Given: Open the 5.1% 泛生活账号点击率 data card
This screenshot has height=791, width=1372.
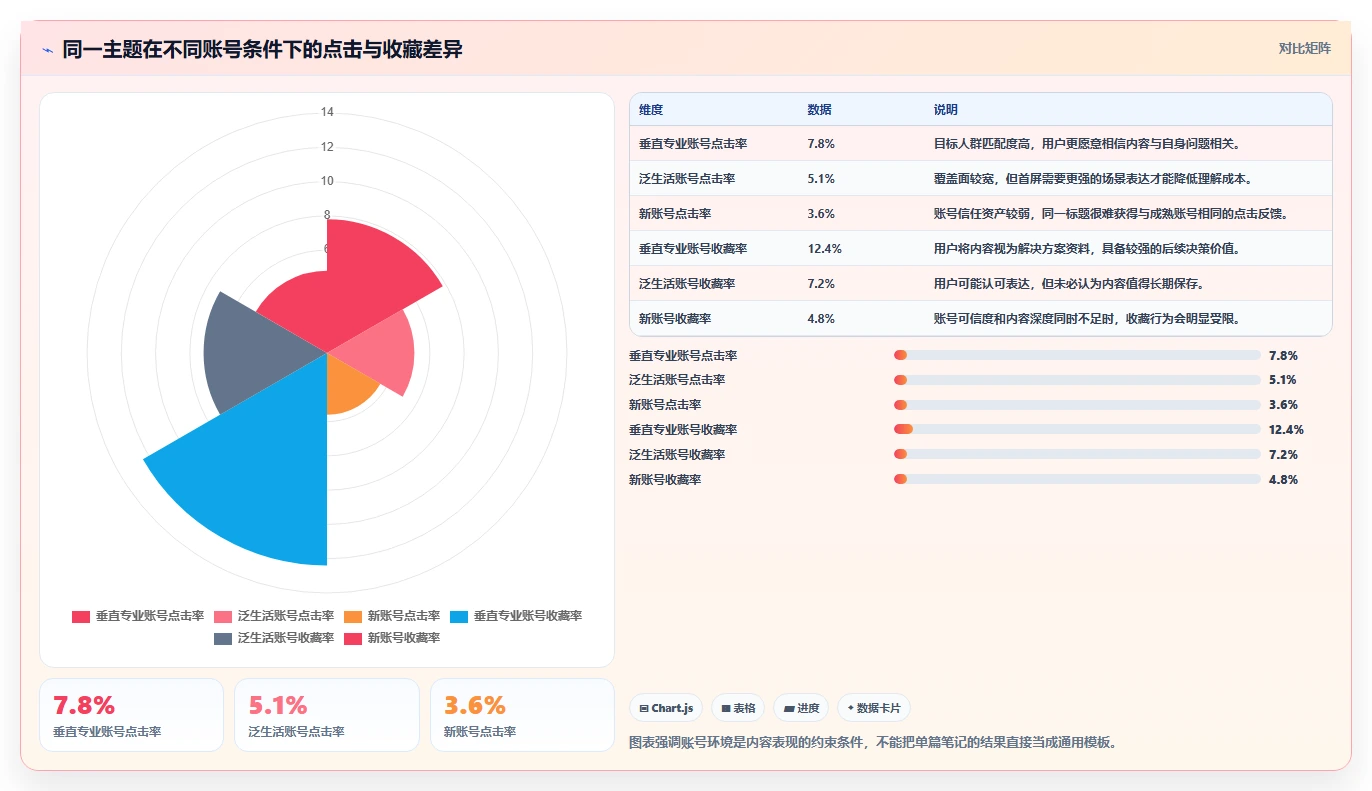Looking at the screenshot, I should (326, 715).
